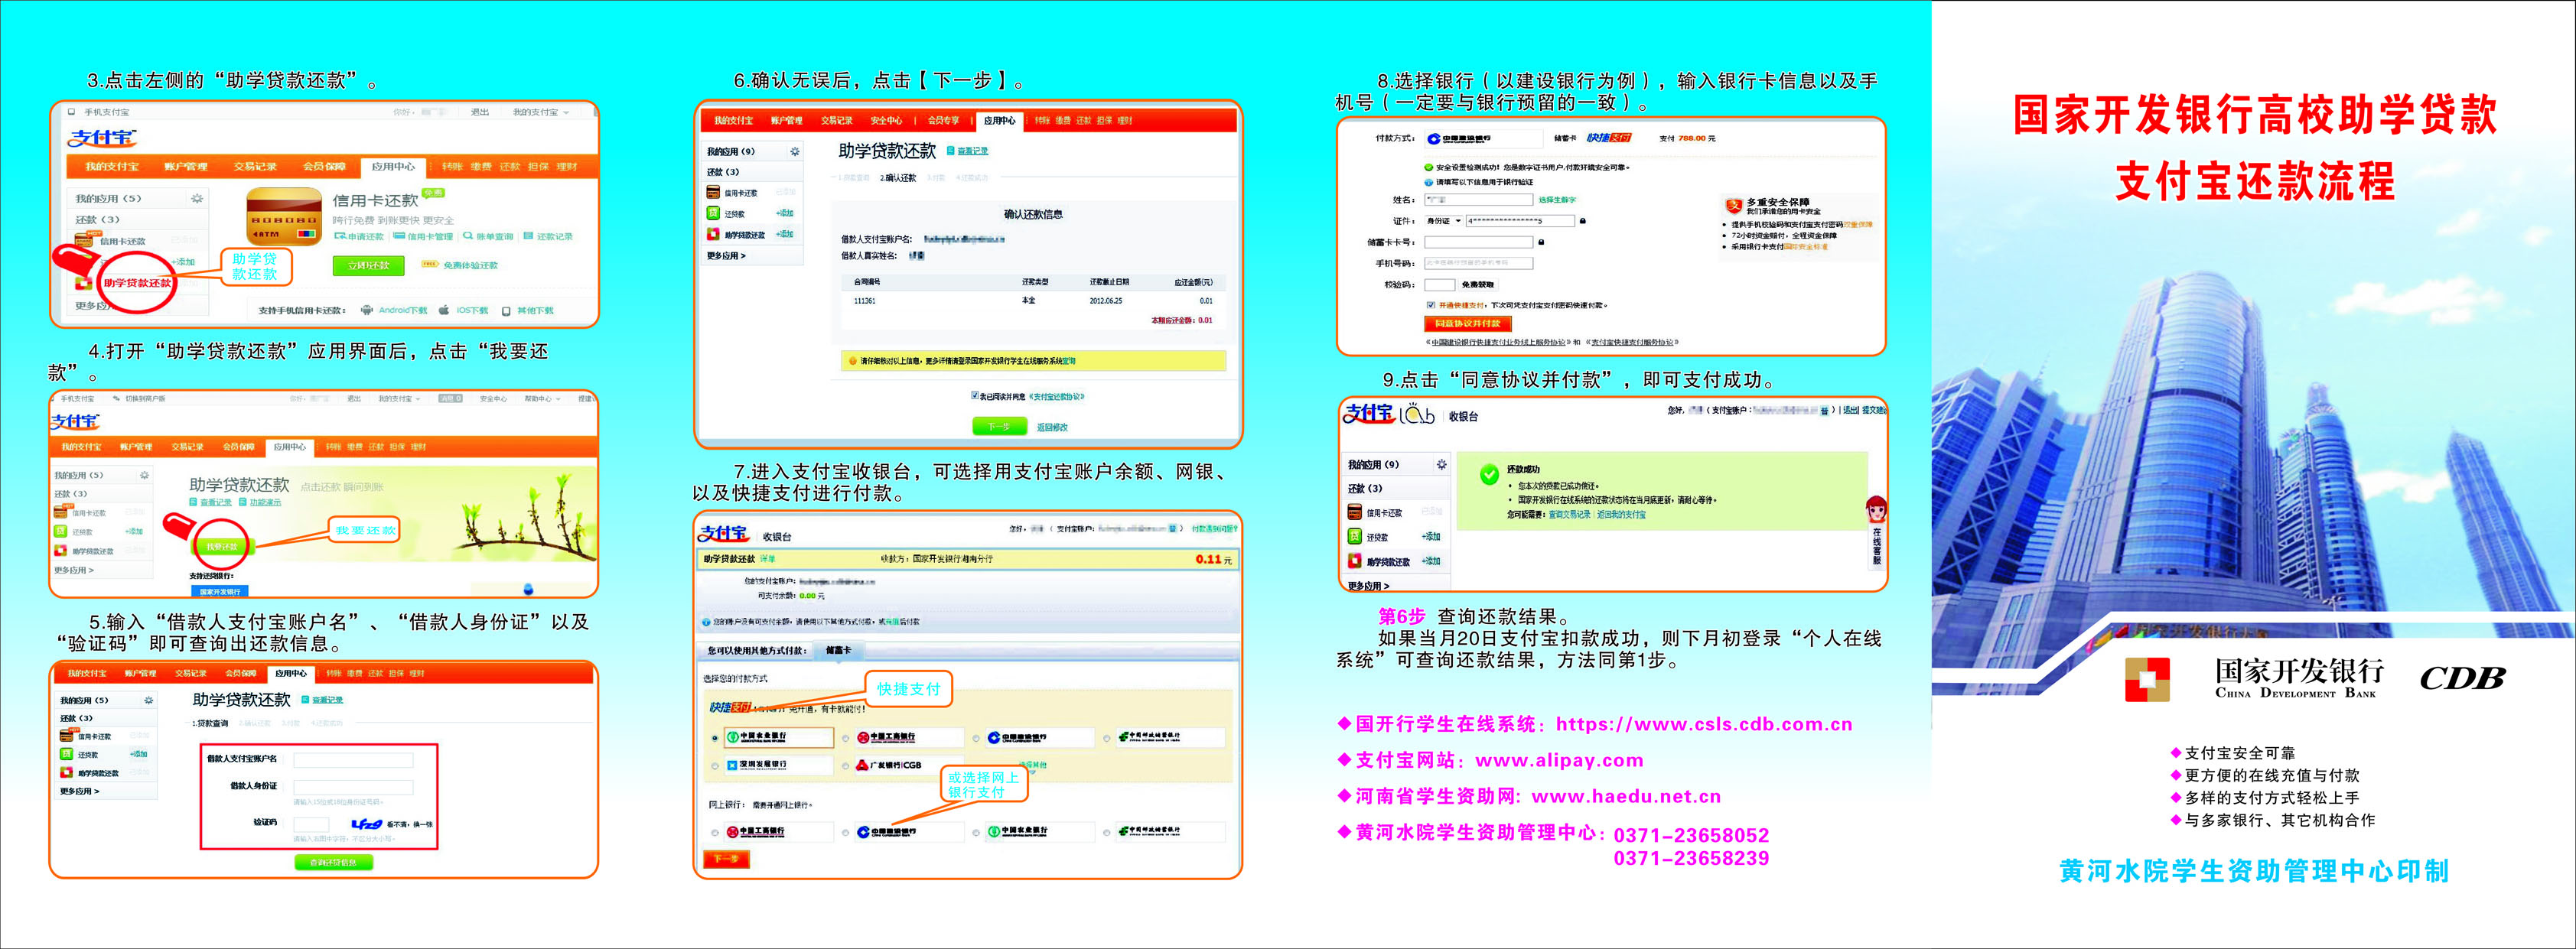Click 助学贷款还款 app icon in step 3 sidebar
This screenshot has height=949, width=2576.
pos(84,283)
